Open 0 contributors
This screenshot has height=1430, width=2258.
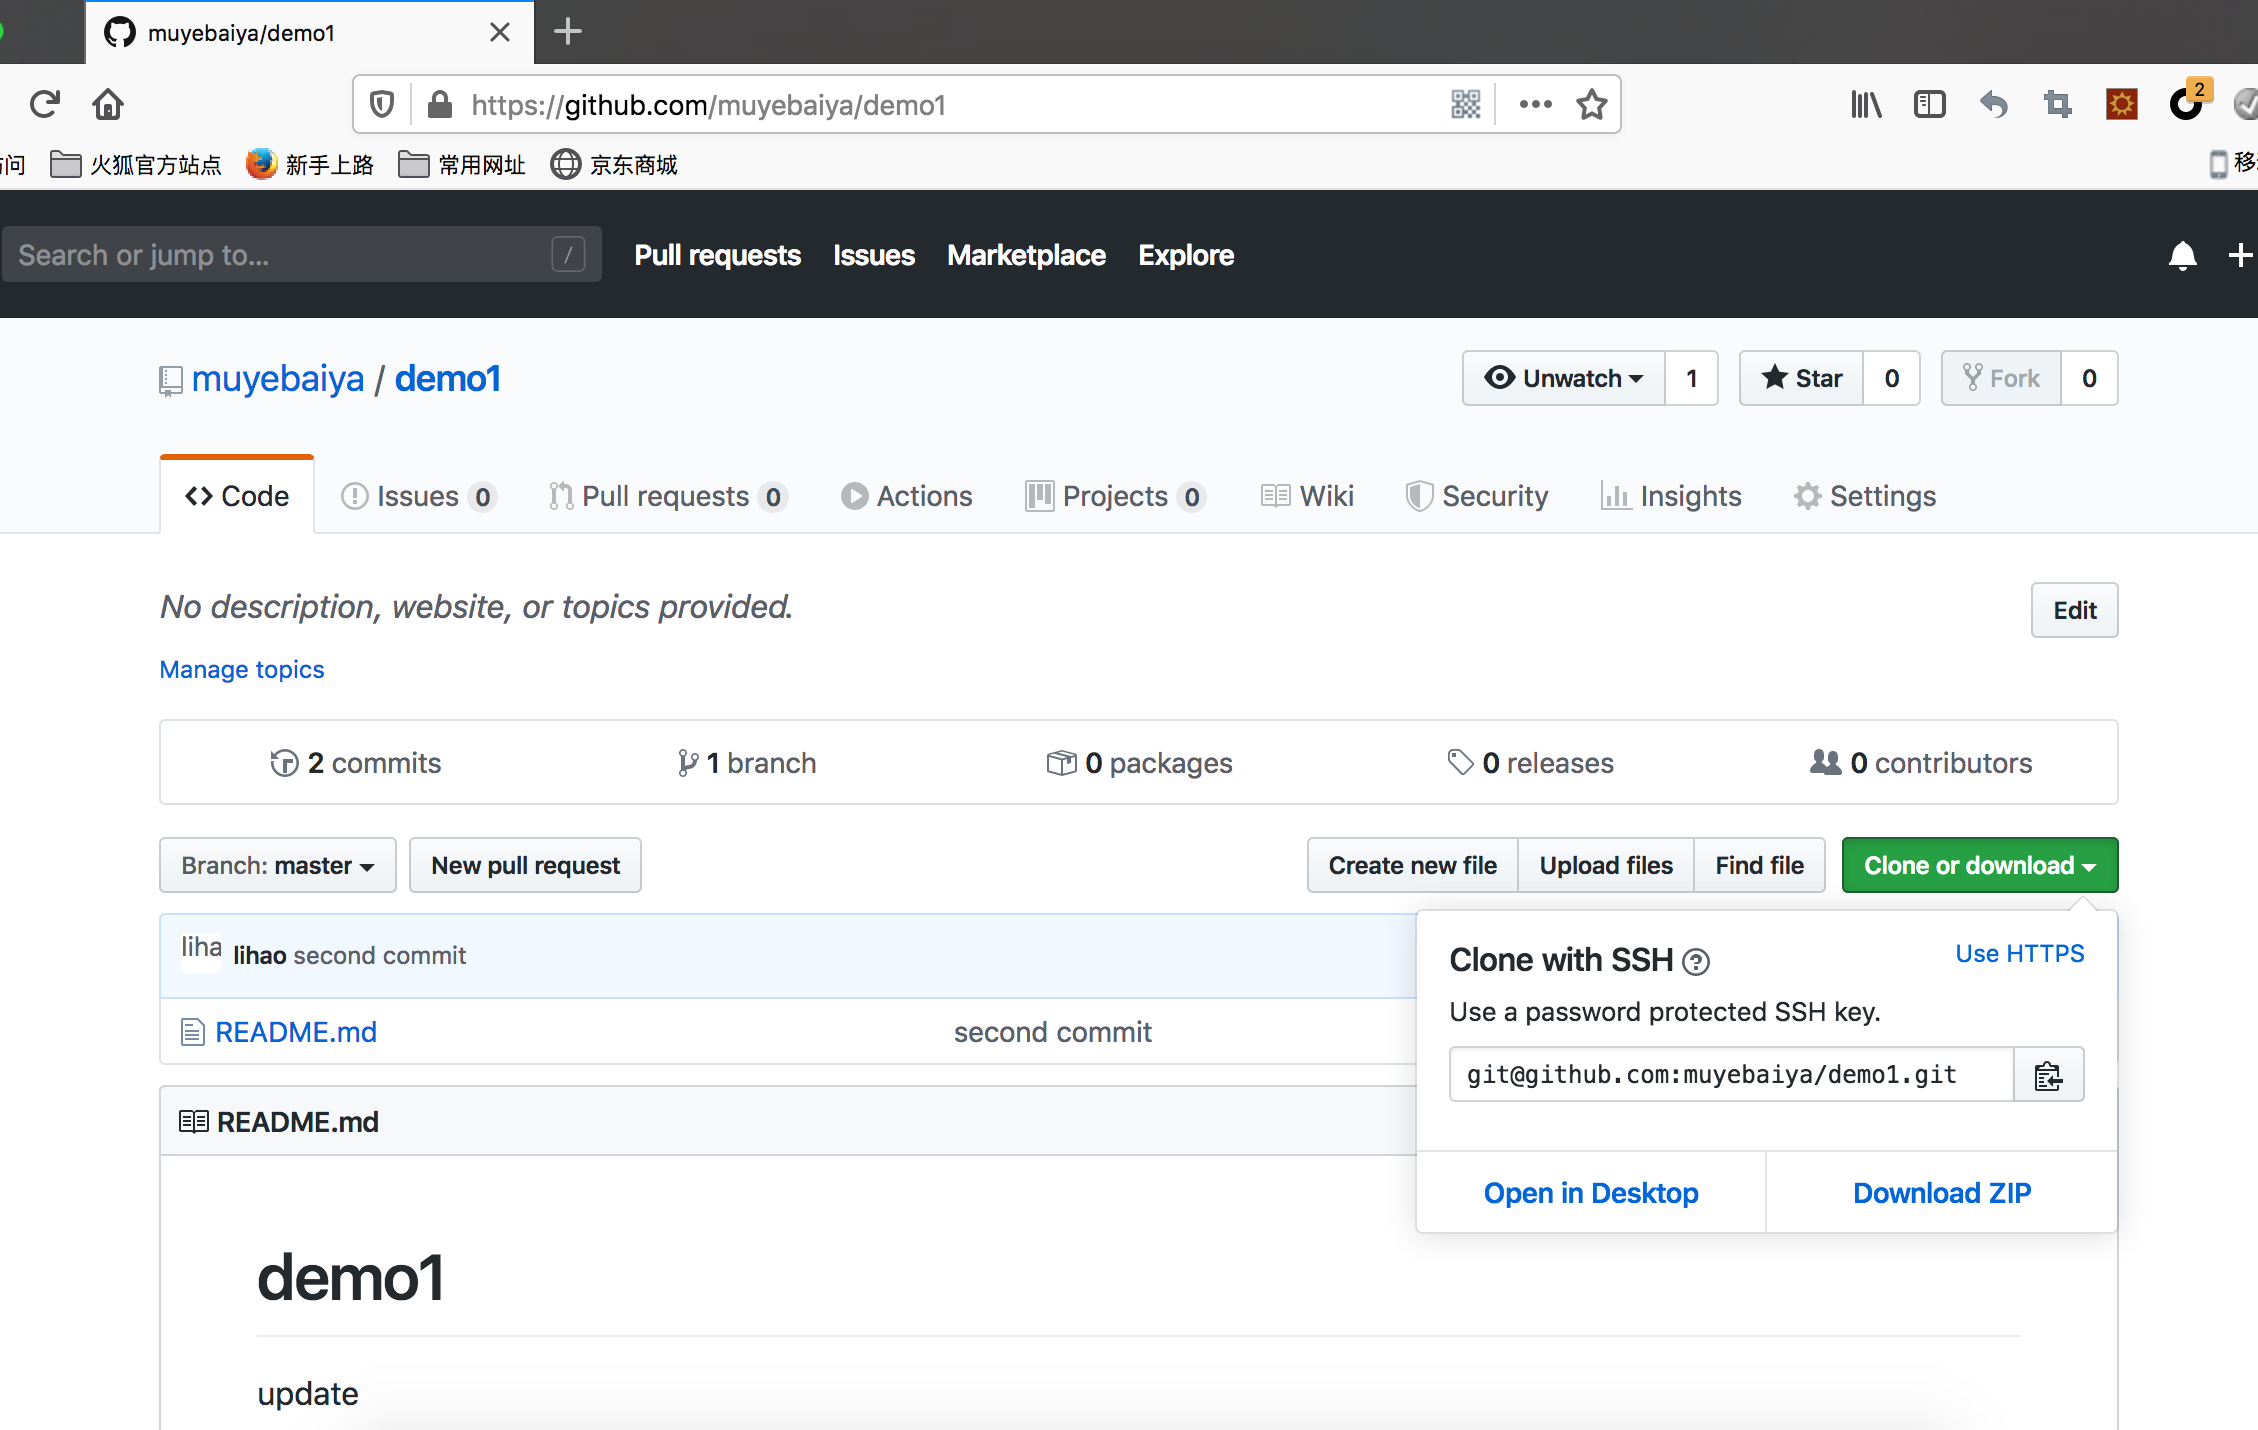(1921, 763)
